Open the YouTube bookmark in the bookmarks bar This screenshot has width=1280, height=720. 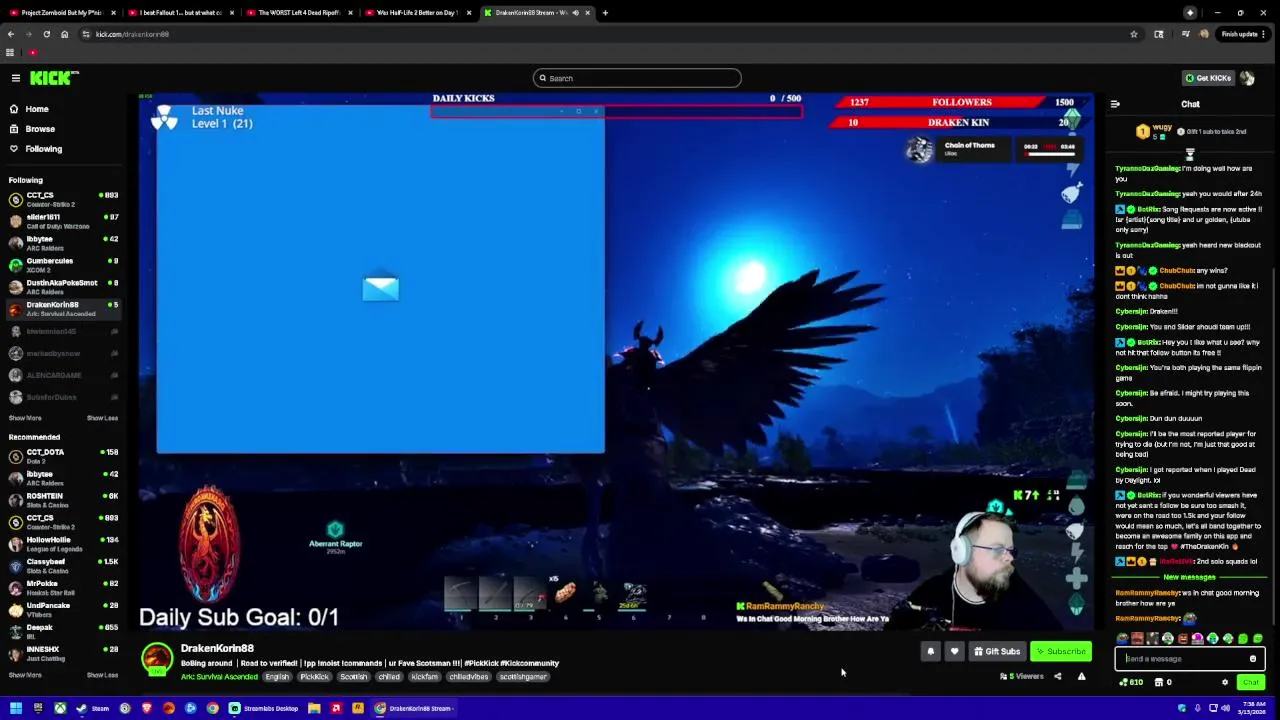point(32,53)
